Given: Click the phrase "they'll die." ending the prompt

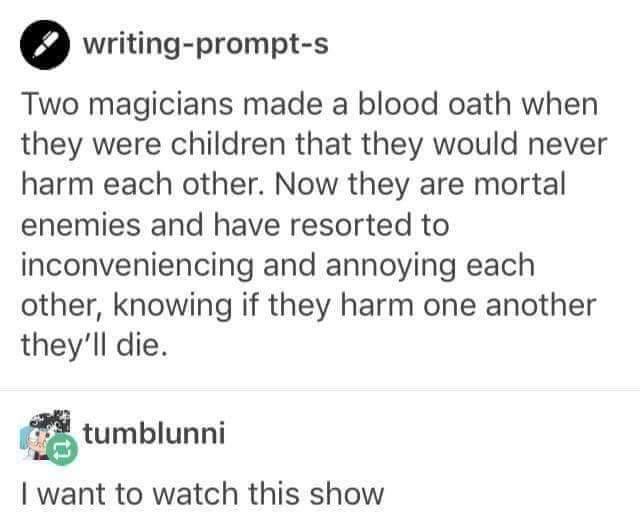Looking at the screenshot, I should 94,345.
